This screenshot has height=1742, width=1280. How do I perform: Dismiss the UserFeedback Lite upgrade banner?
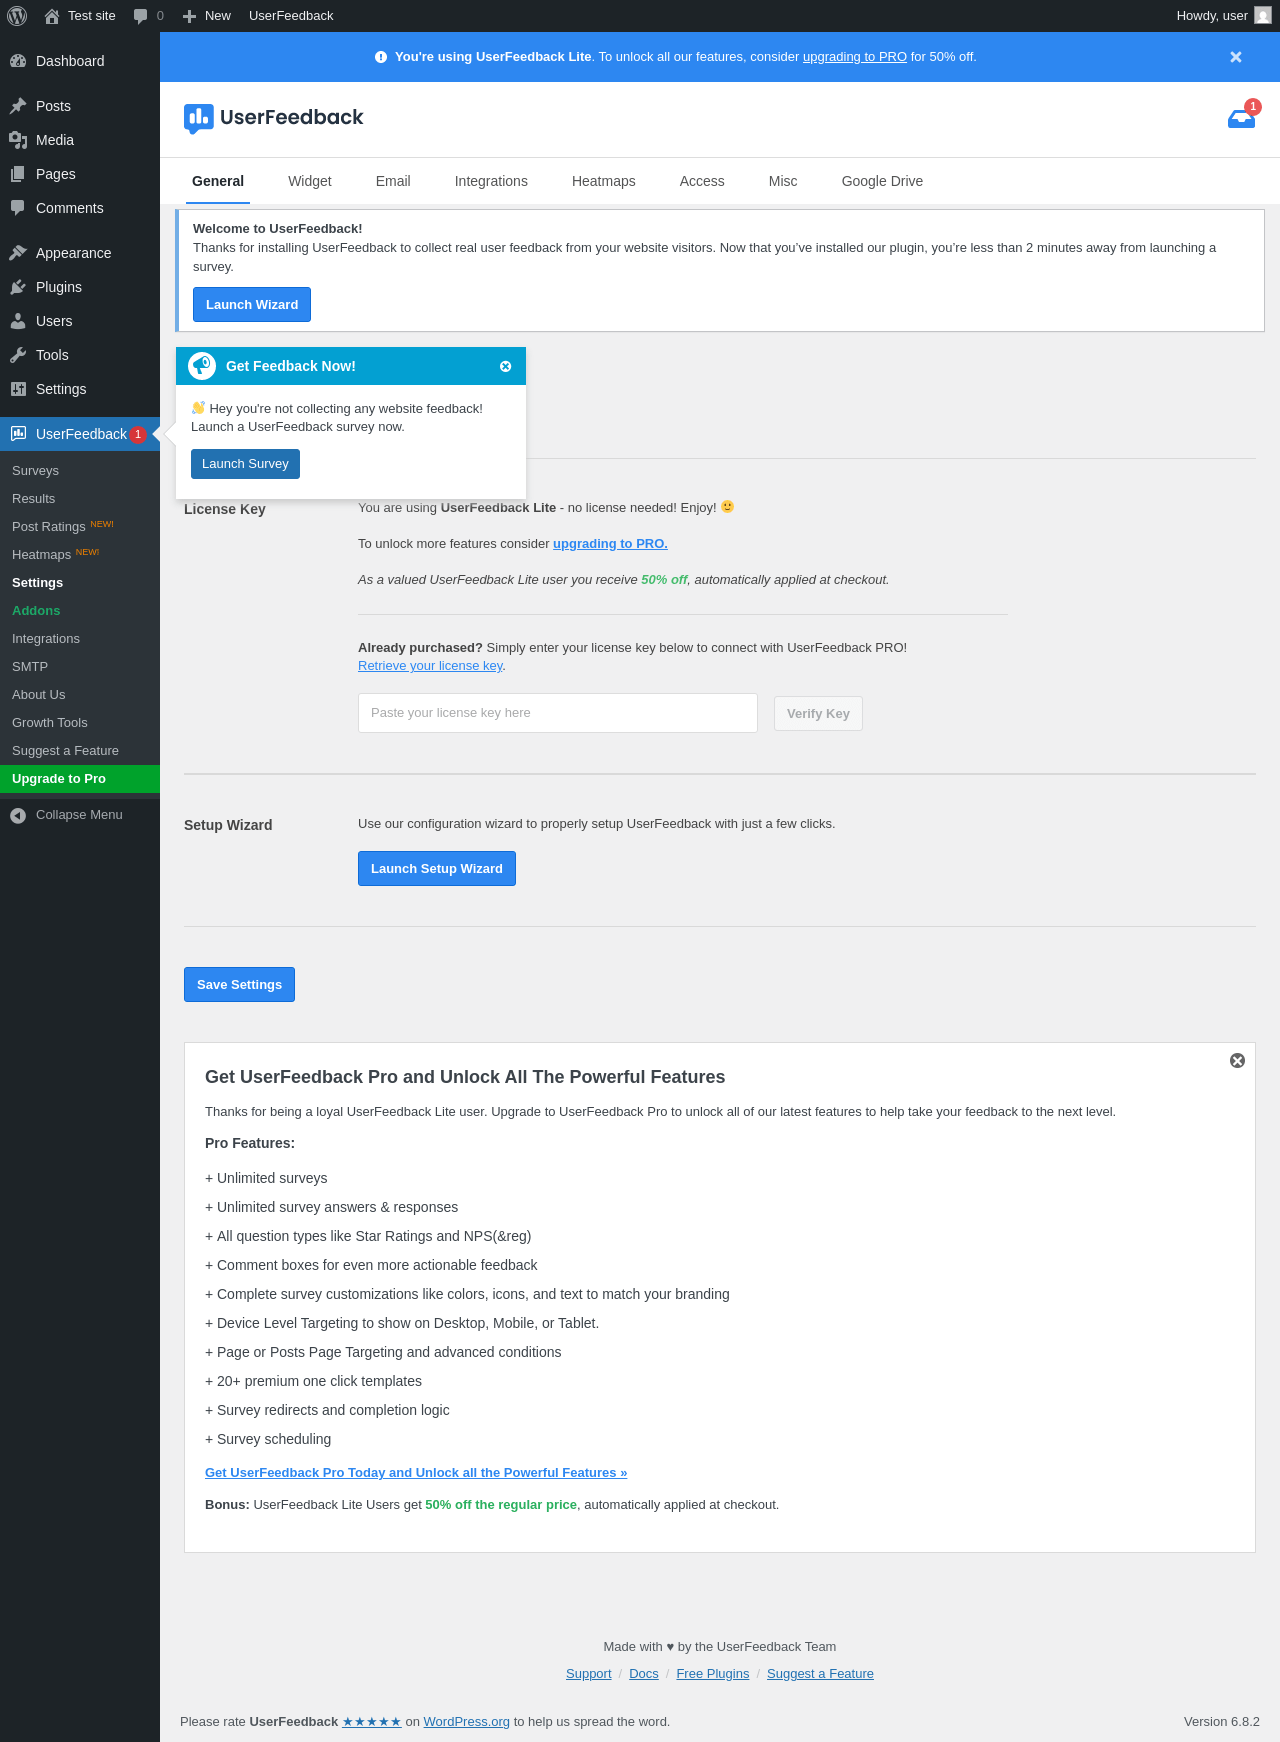pos(1236,57)
